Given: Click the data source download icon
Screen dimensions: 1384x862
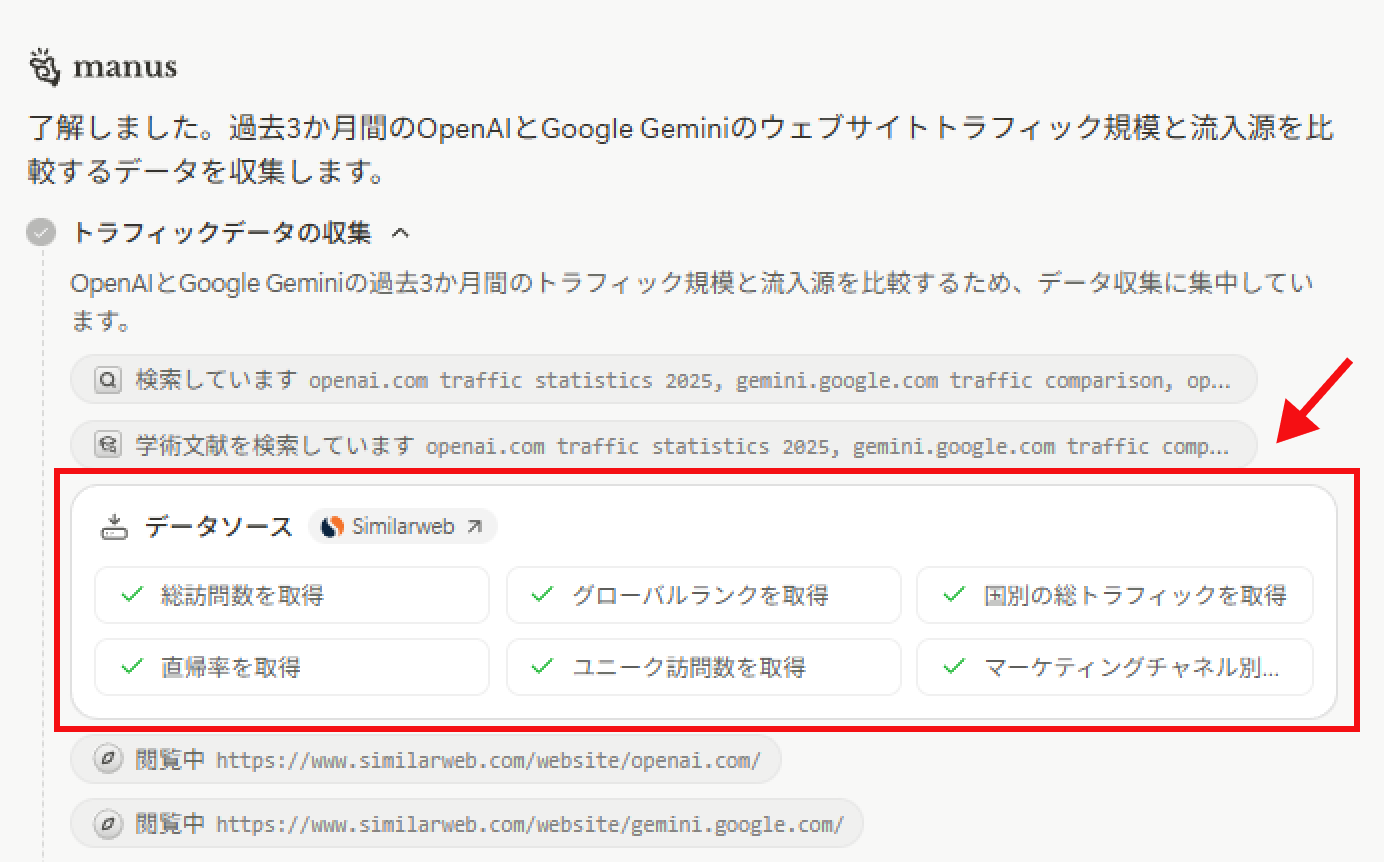Looking at the screenshot, I should (115, 527).
